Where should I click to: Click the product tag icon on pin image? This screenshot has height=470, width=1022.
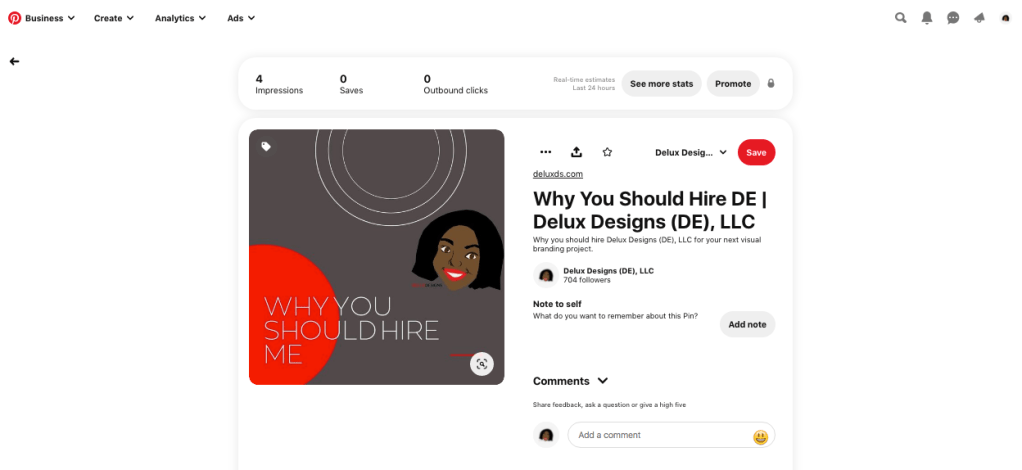(266, 147)
